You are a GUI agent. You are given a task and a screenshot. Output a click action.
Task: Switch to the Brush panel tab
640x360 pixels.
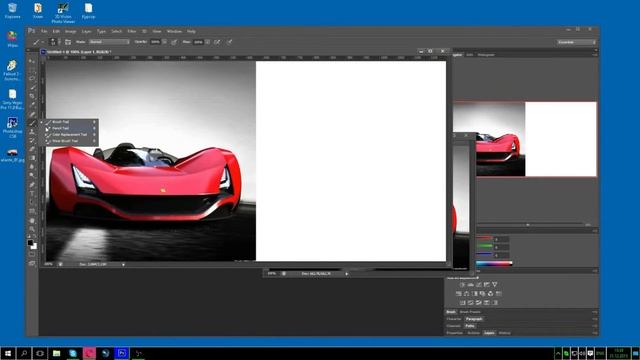pos(451,312)
